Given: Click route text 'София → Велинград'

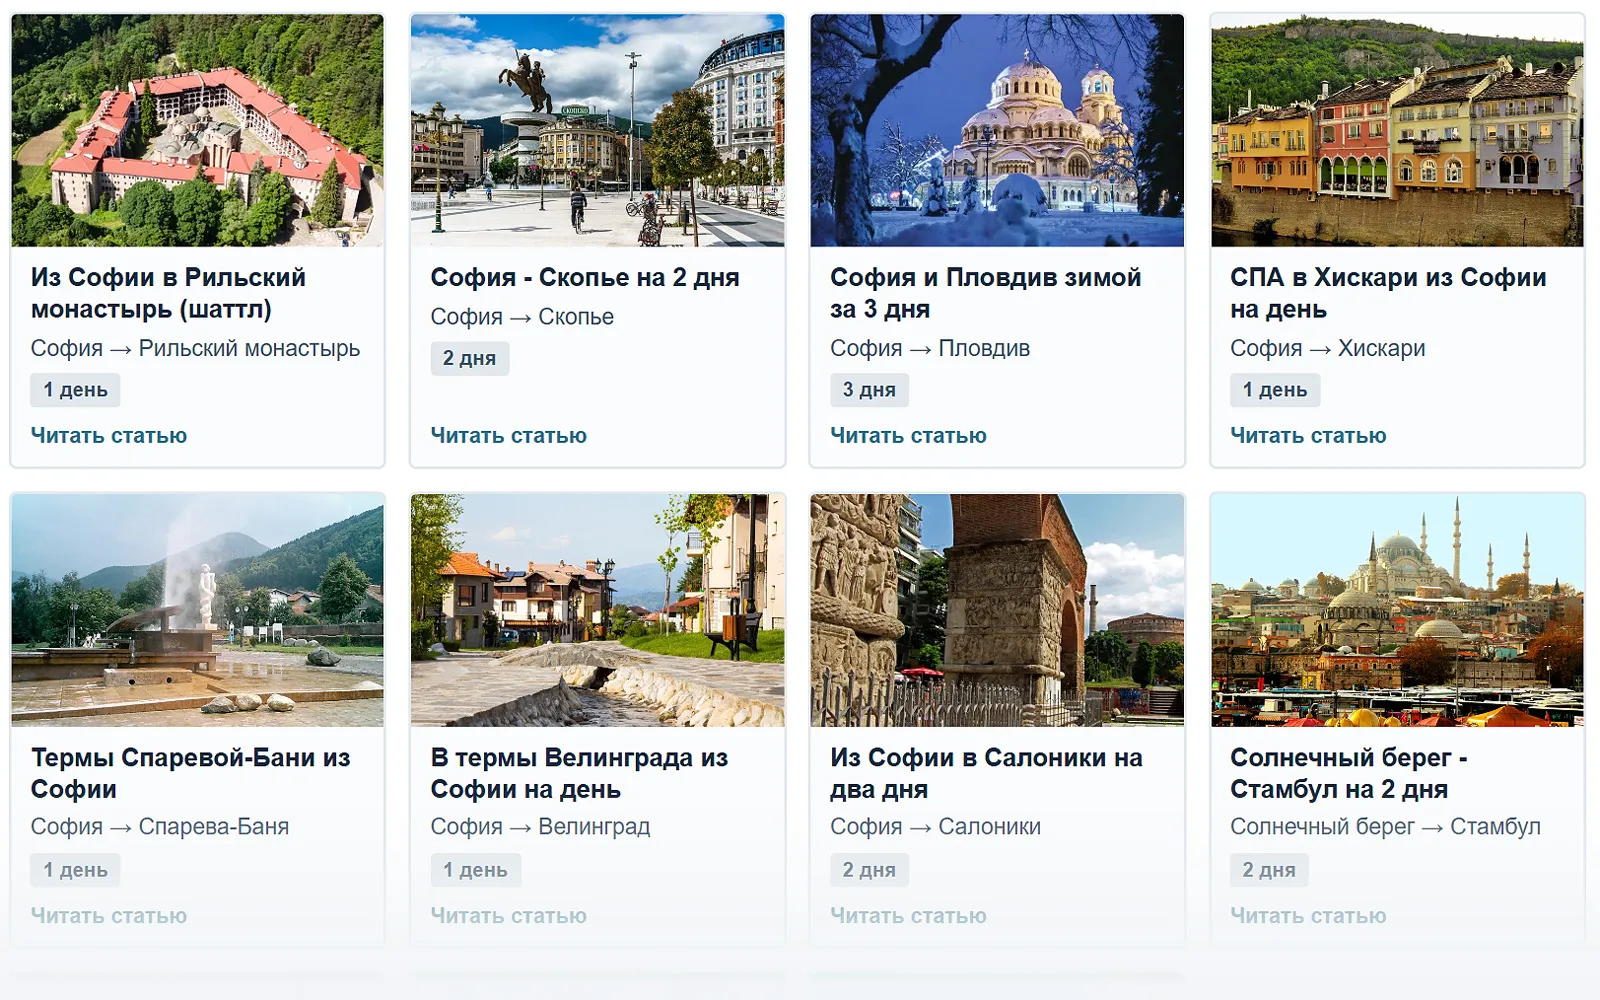Looking at the screenshot, I should (540, 826).
